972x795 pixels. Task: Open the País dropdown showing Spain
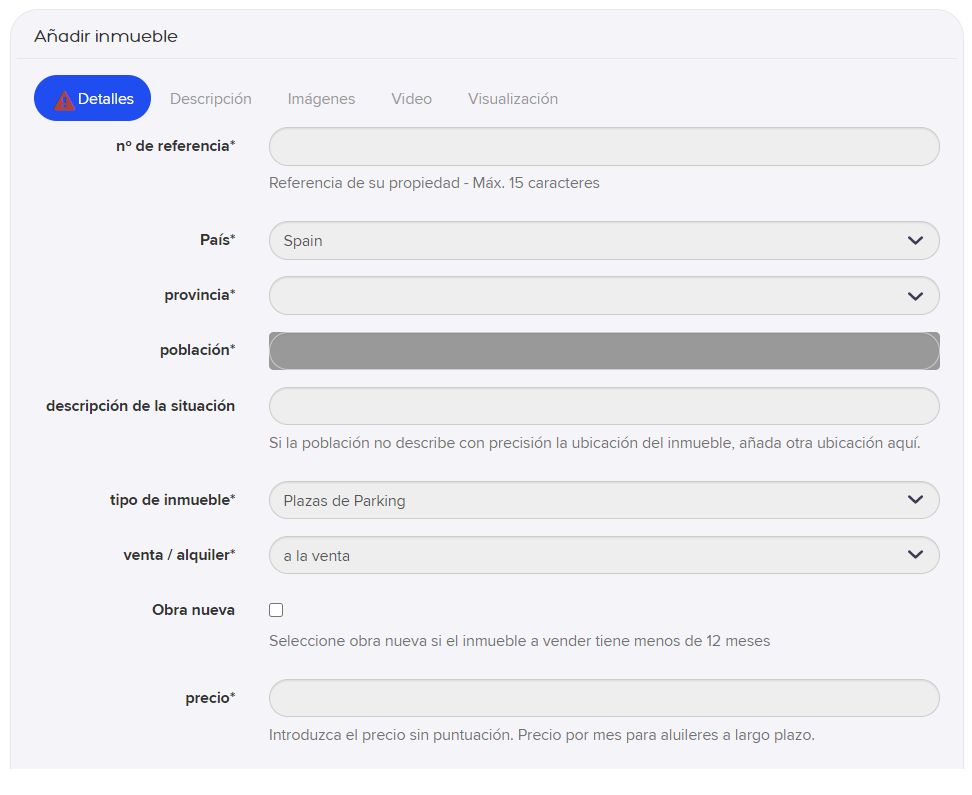(x=604, y=241)
